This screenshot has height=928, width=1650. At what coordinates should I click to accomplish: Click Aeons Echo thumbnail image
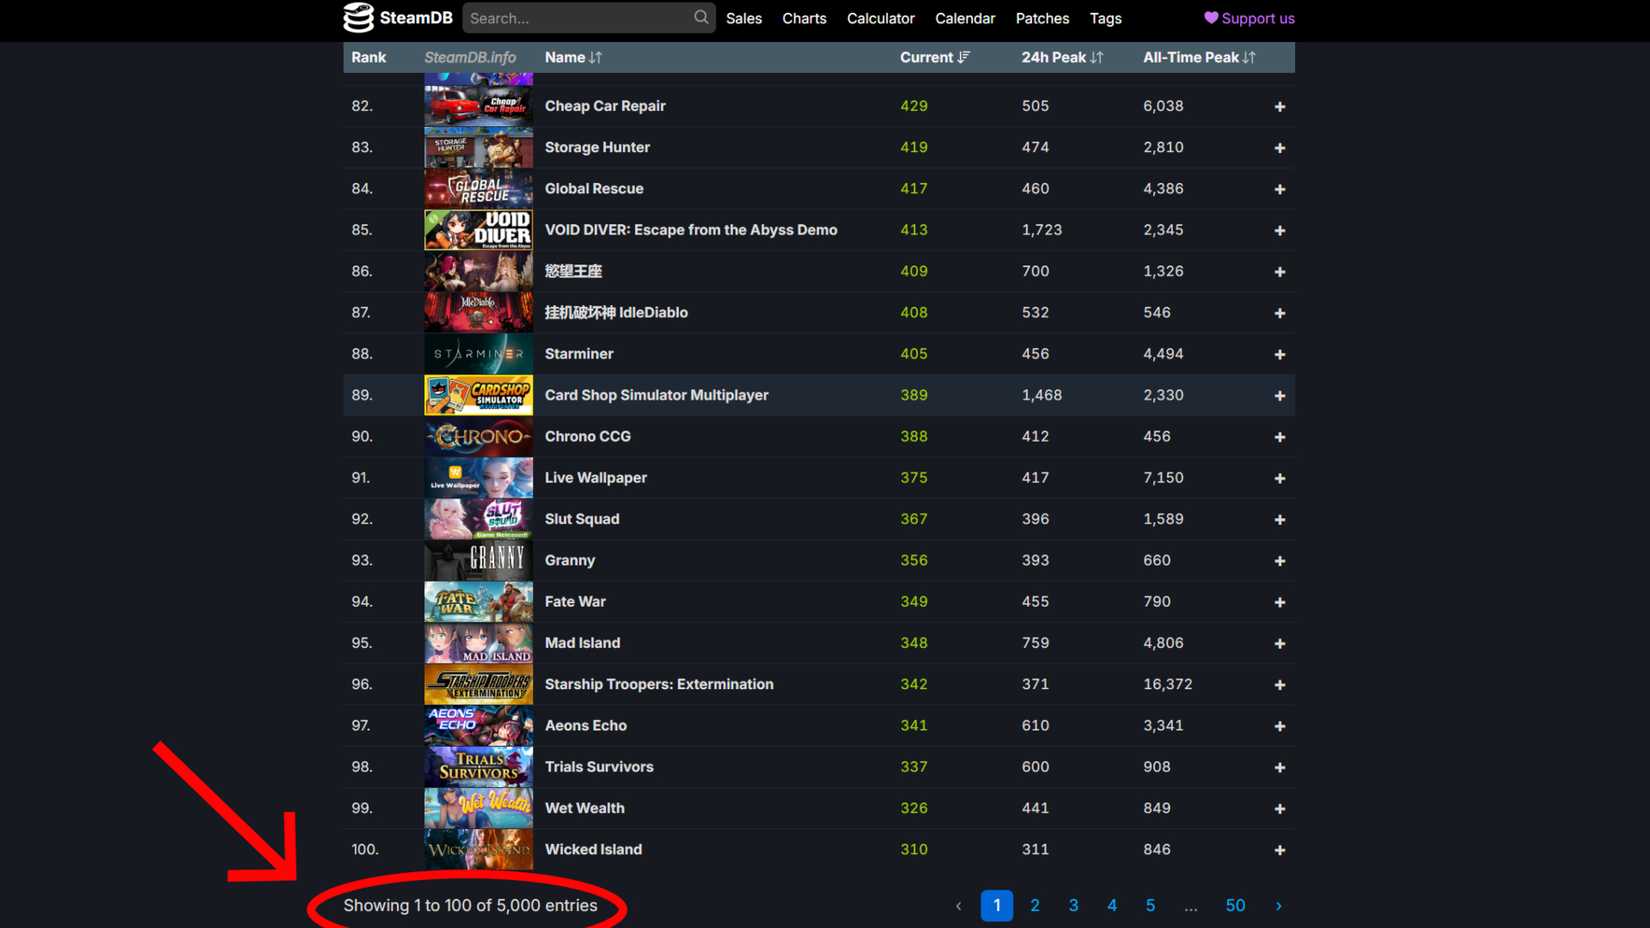[478, 726]
